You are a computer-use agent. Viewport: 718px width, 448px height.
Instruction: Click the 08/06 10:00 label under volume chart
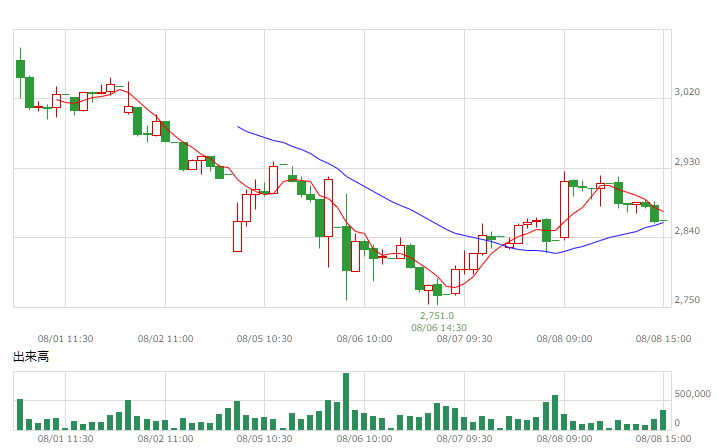pyautogui.click(x=364, y=439)
